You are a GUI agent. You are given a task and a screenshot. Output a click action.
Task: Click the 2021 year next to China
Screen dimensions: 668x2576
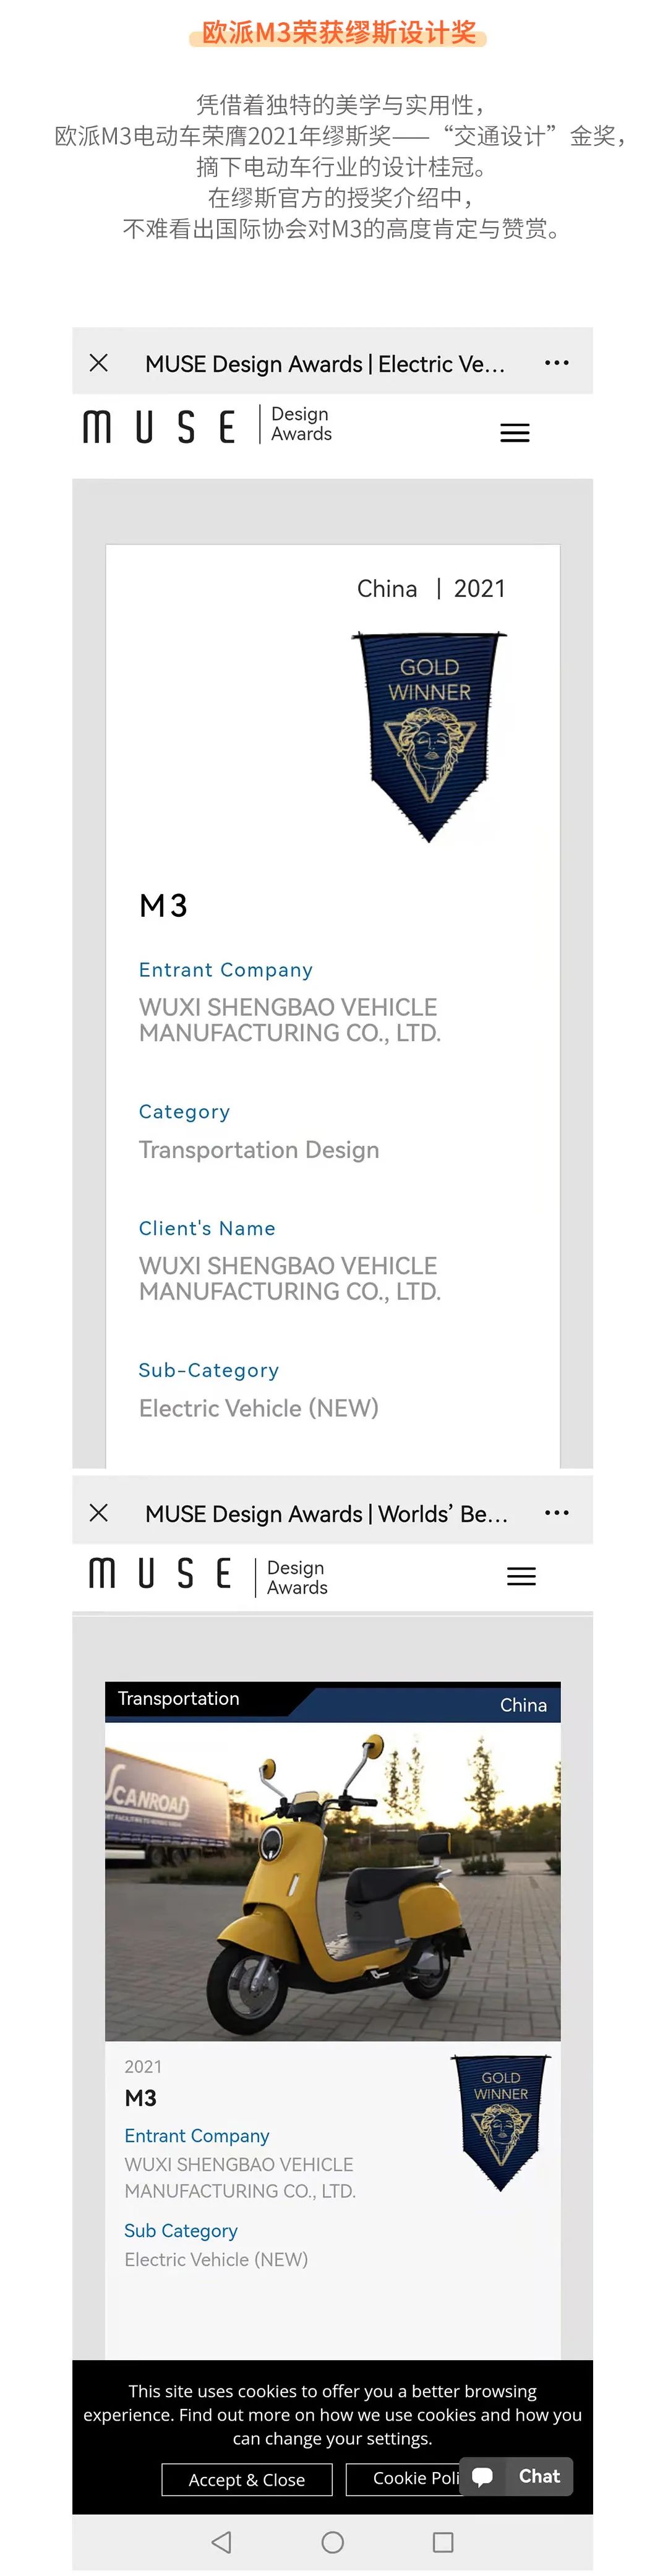pos(479,588)
